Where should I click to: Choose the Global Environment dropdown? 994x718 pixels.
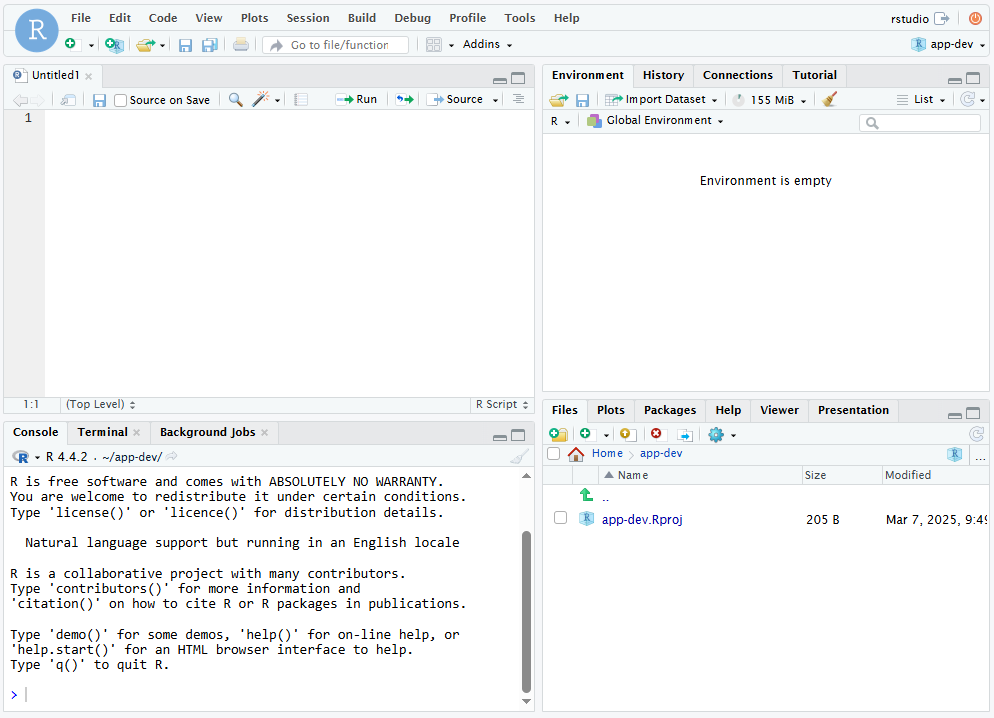pyautogui.click(x=655, y=120)
